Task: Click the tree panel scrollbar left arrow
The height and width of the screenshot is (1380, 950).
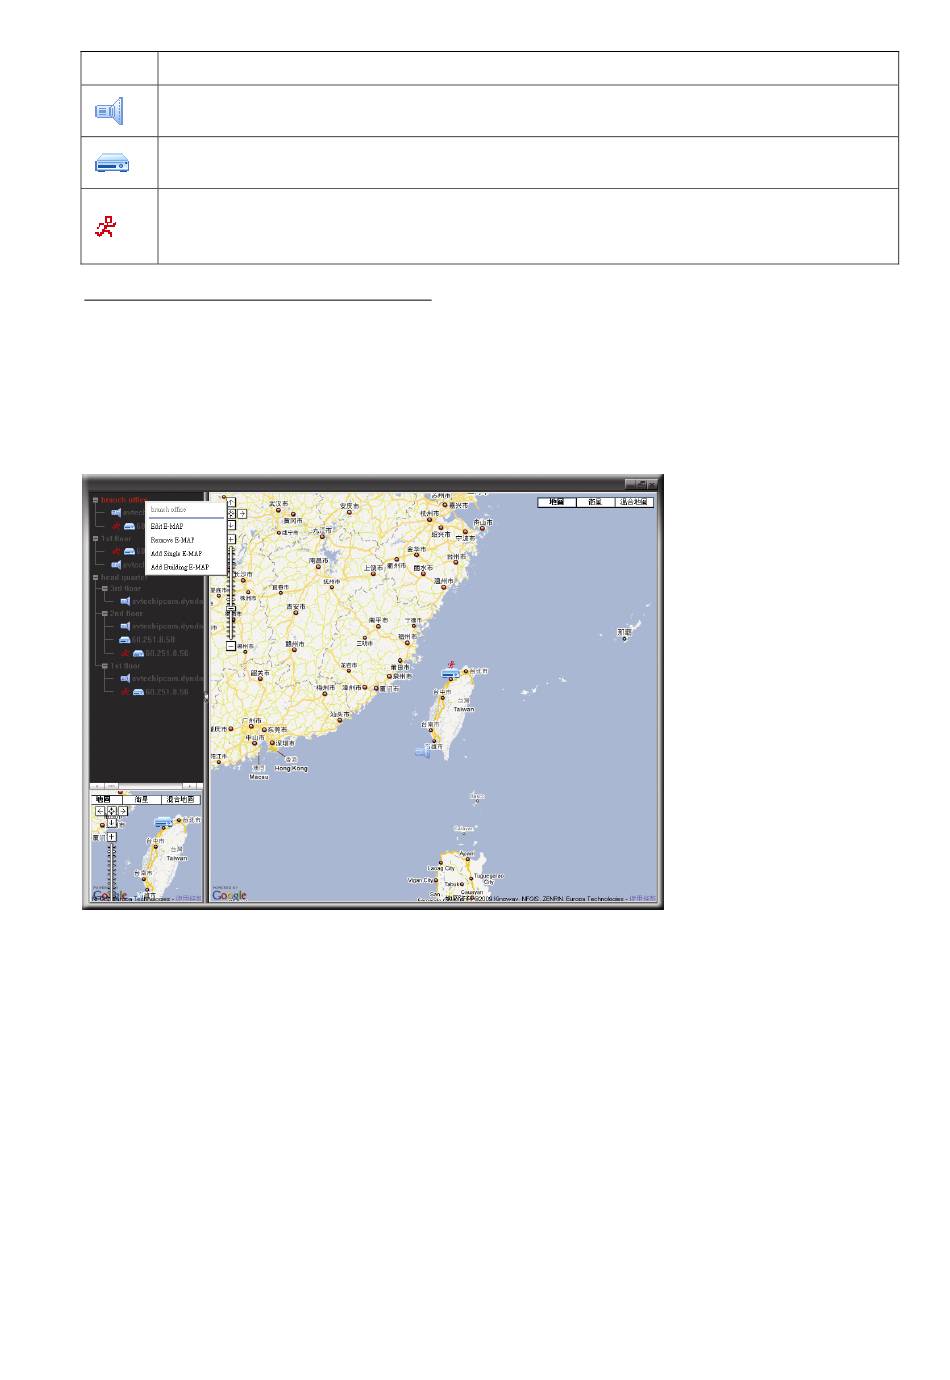Action: [x=97, y=786]
